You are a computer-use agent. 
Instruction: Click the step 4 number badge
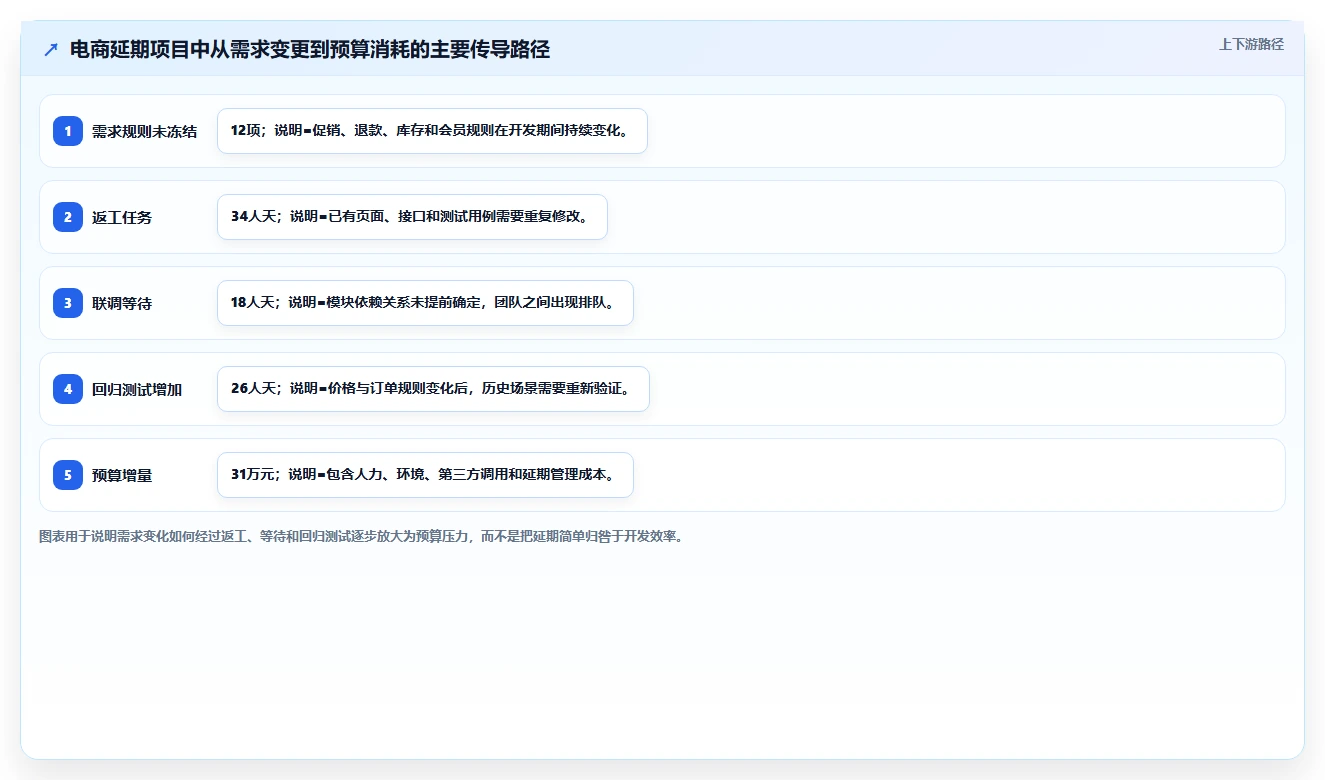[68, 389]
